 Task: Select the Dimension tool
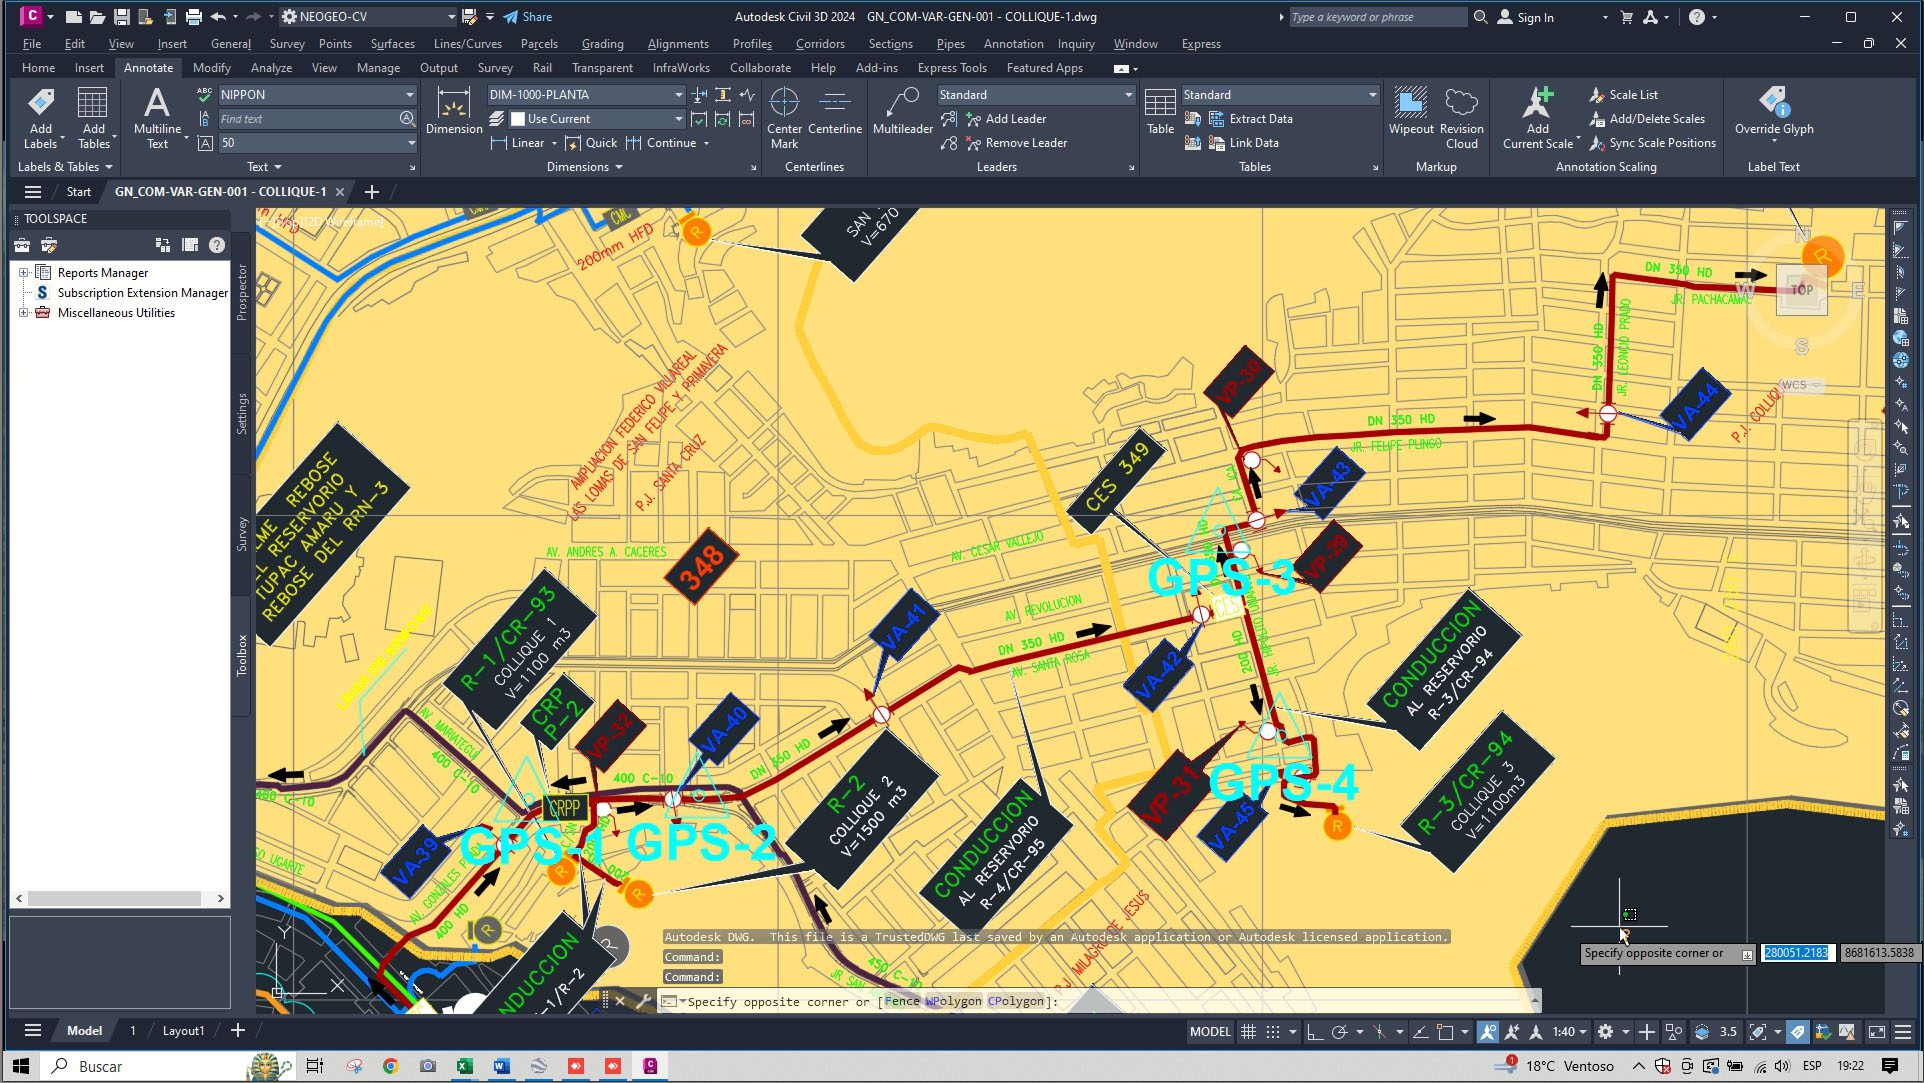[454, 104]
